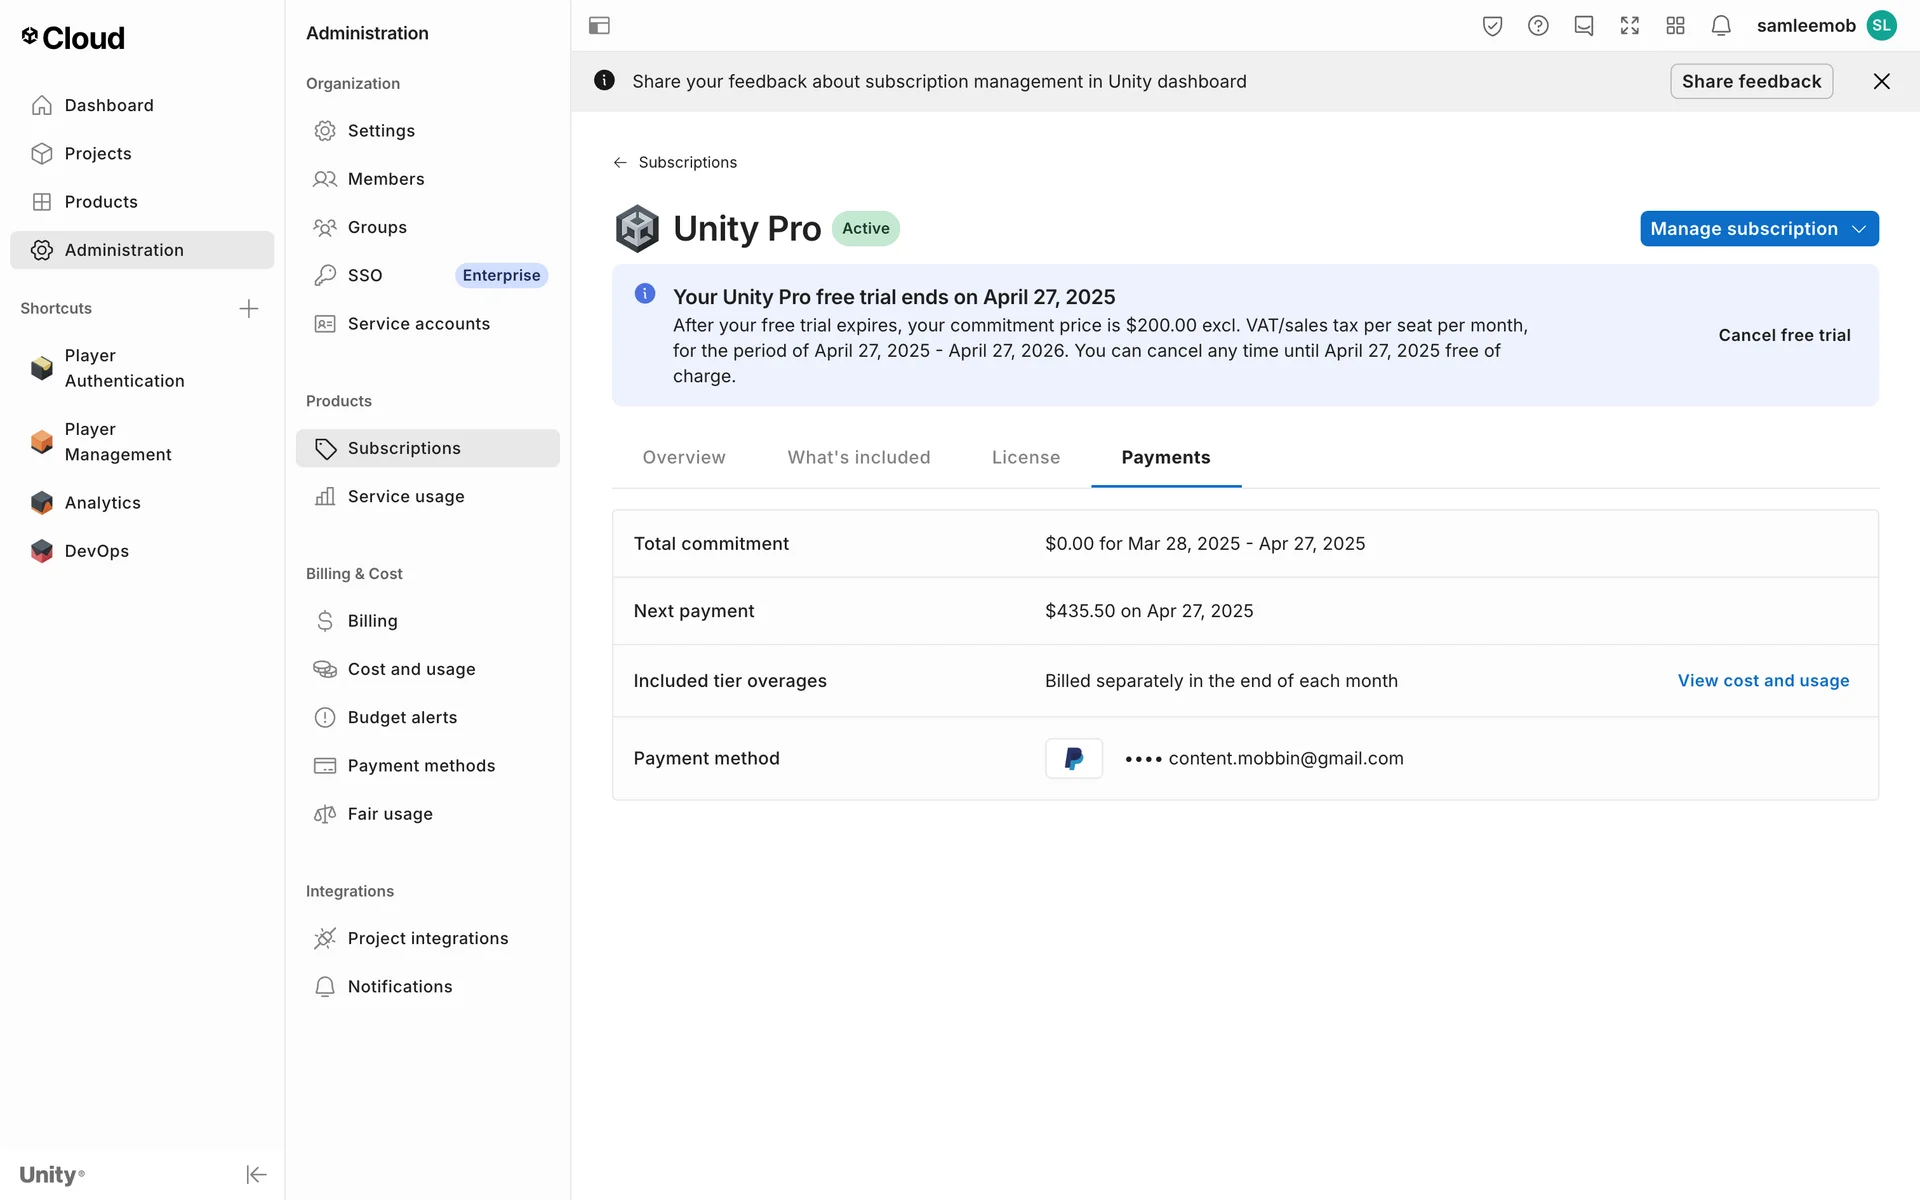Click the notifications bell icon in header

coord(1721,26)
